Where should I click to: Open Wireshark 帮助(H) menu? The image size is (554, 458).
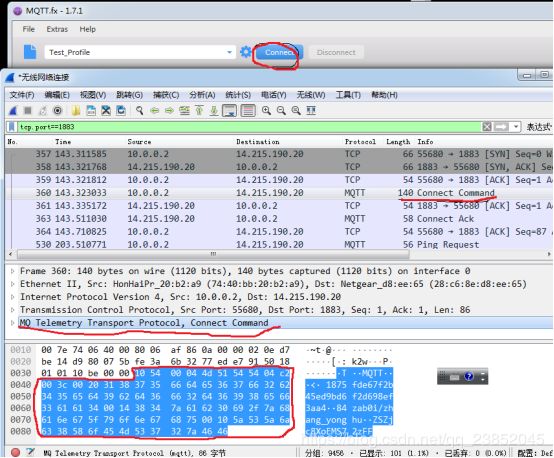pyautogui.click(x=384, y=95)
